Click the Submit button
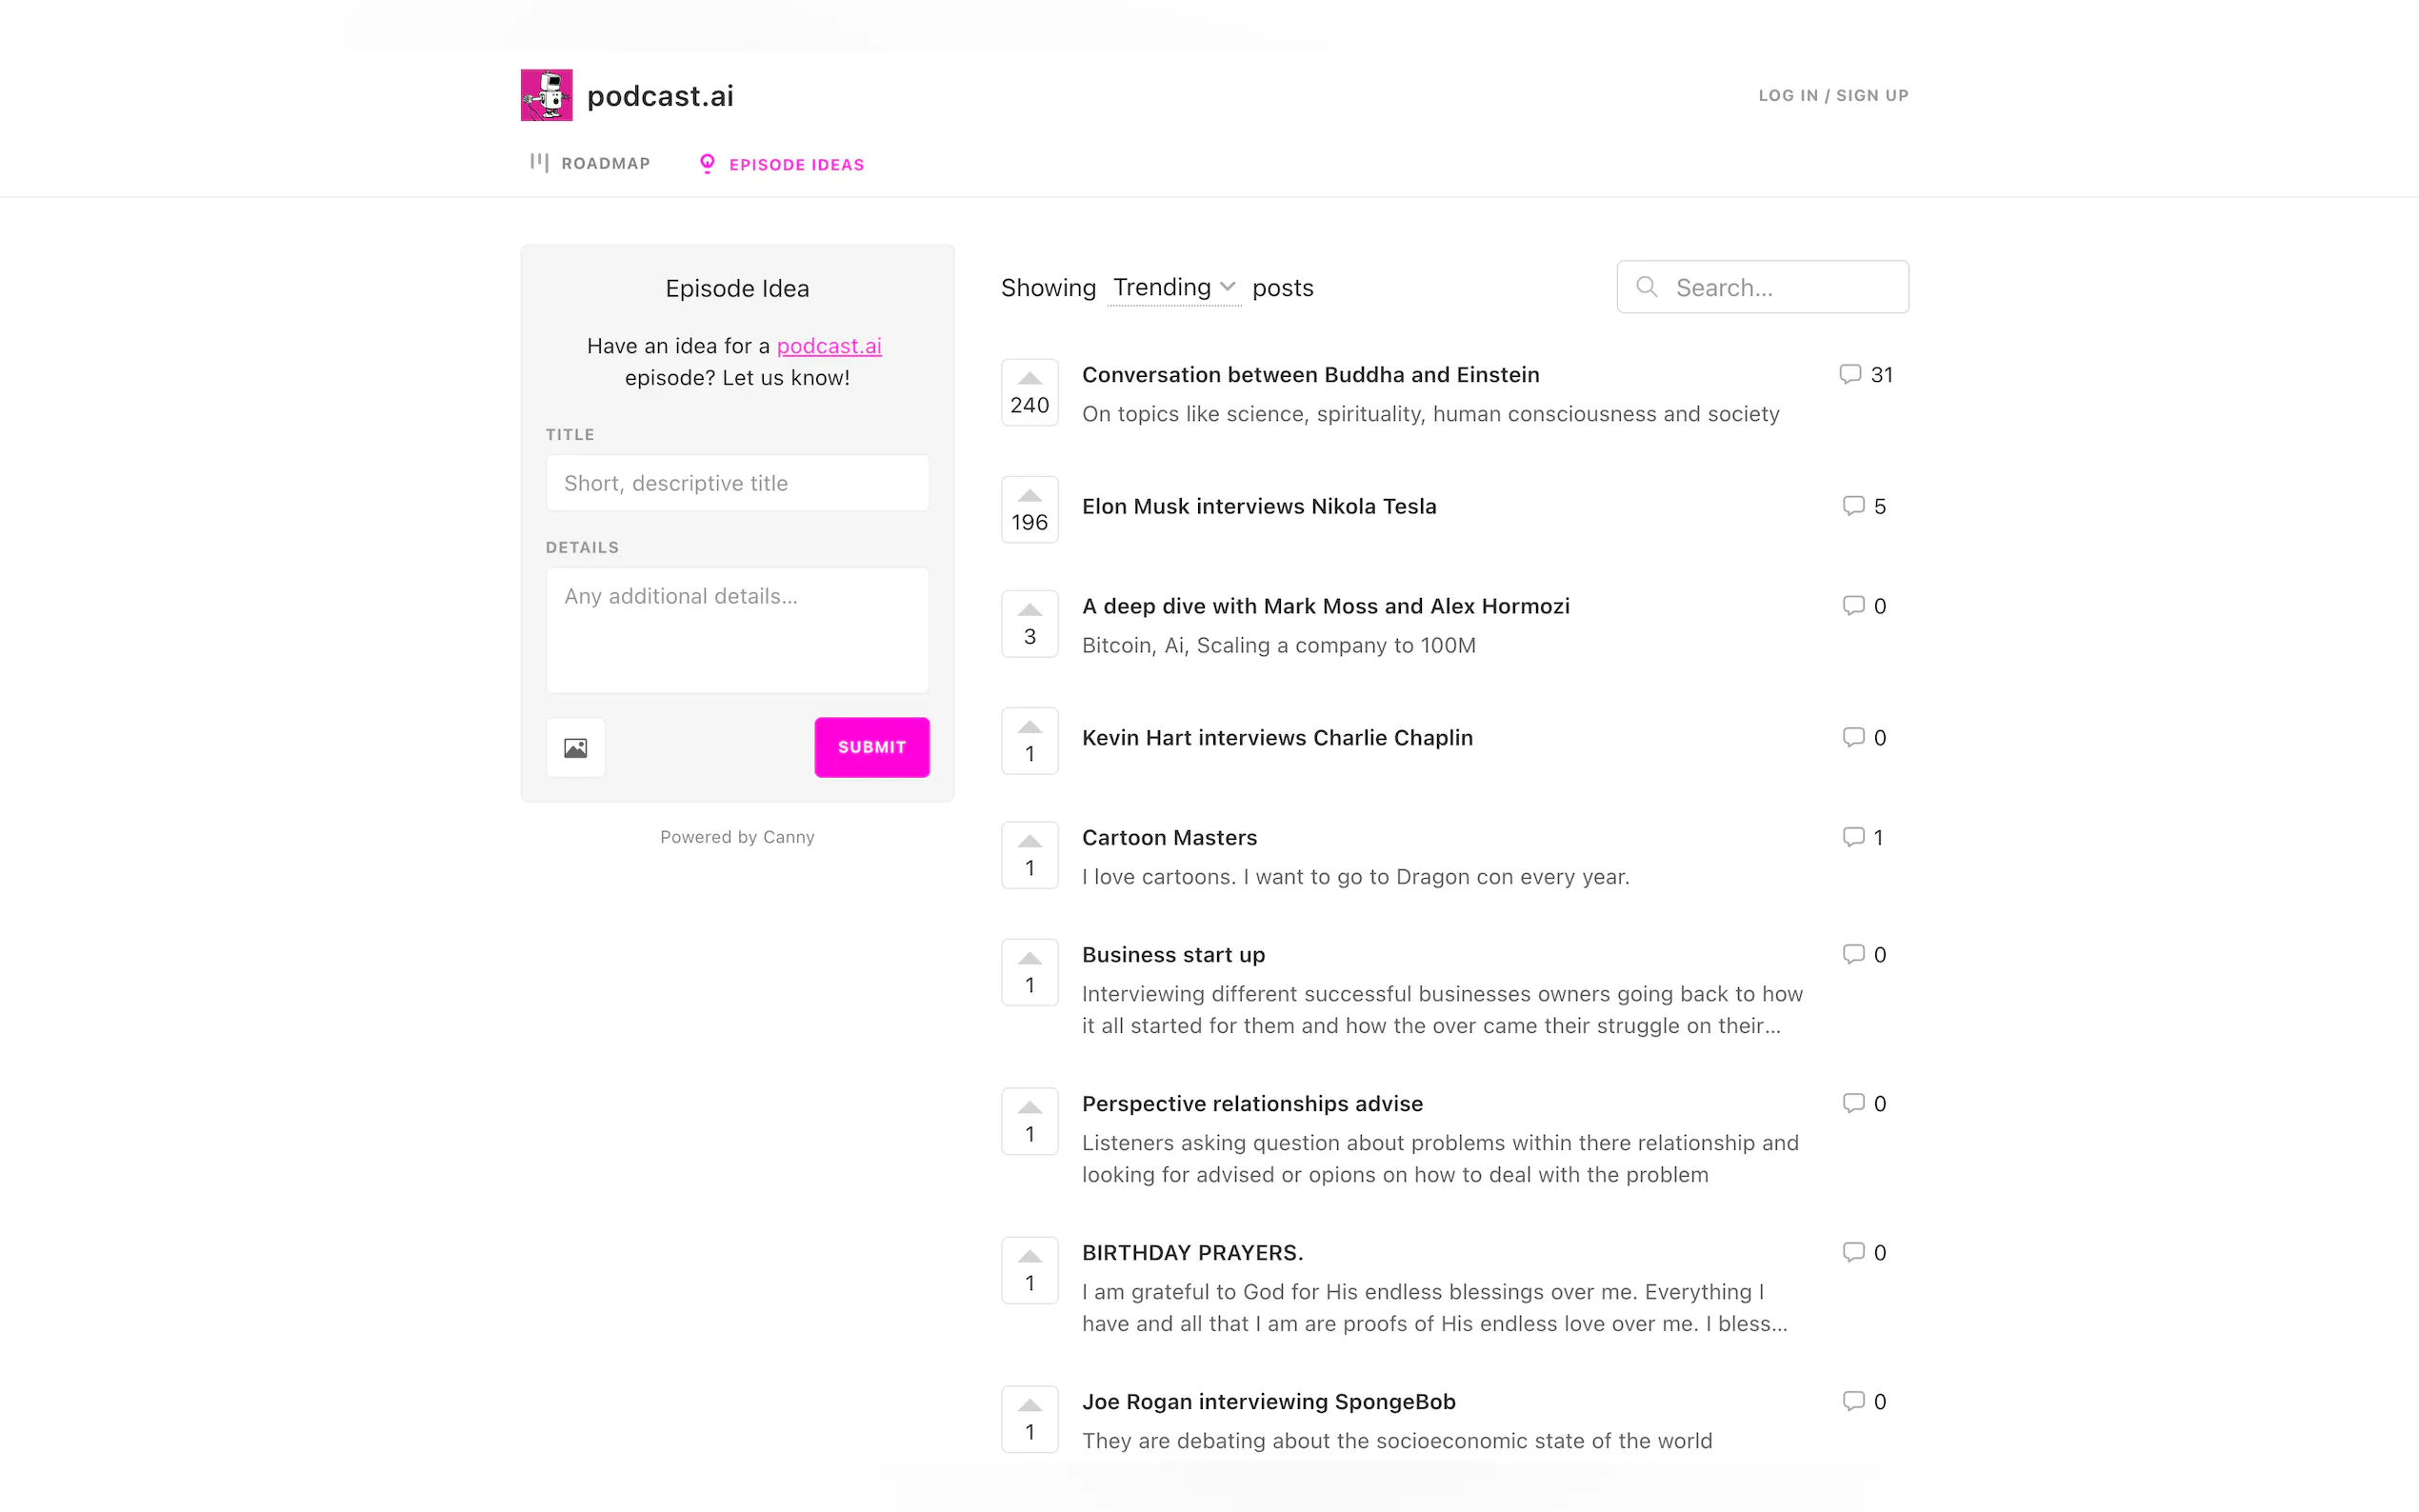The height and width of the screenshot is (1512, 2419). (871, 747)
